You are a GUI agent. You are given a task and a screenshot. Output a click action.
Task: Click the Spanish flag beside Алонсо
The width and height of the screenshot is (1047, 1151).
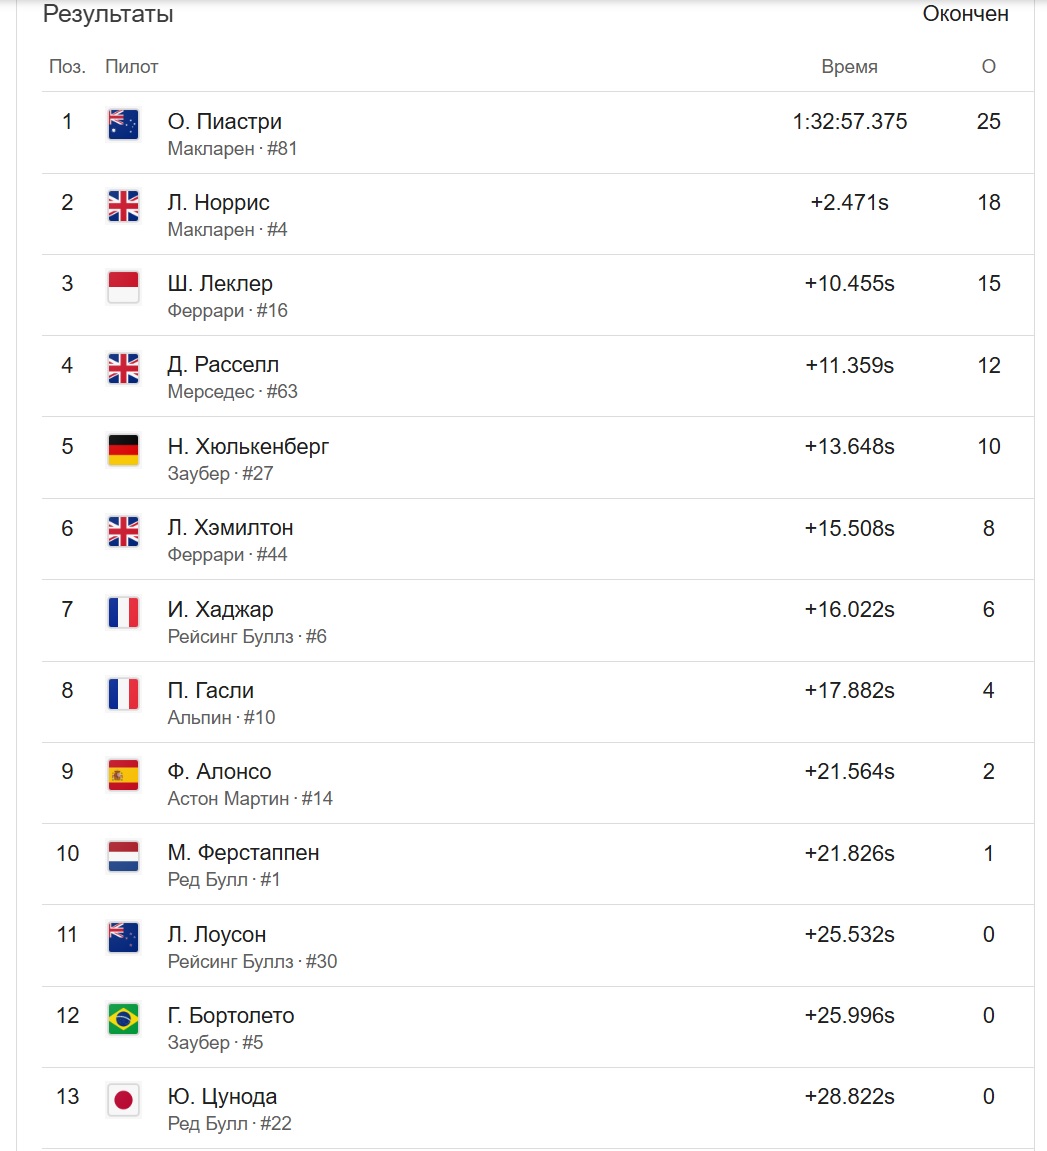123,774
